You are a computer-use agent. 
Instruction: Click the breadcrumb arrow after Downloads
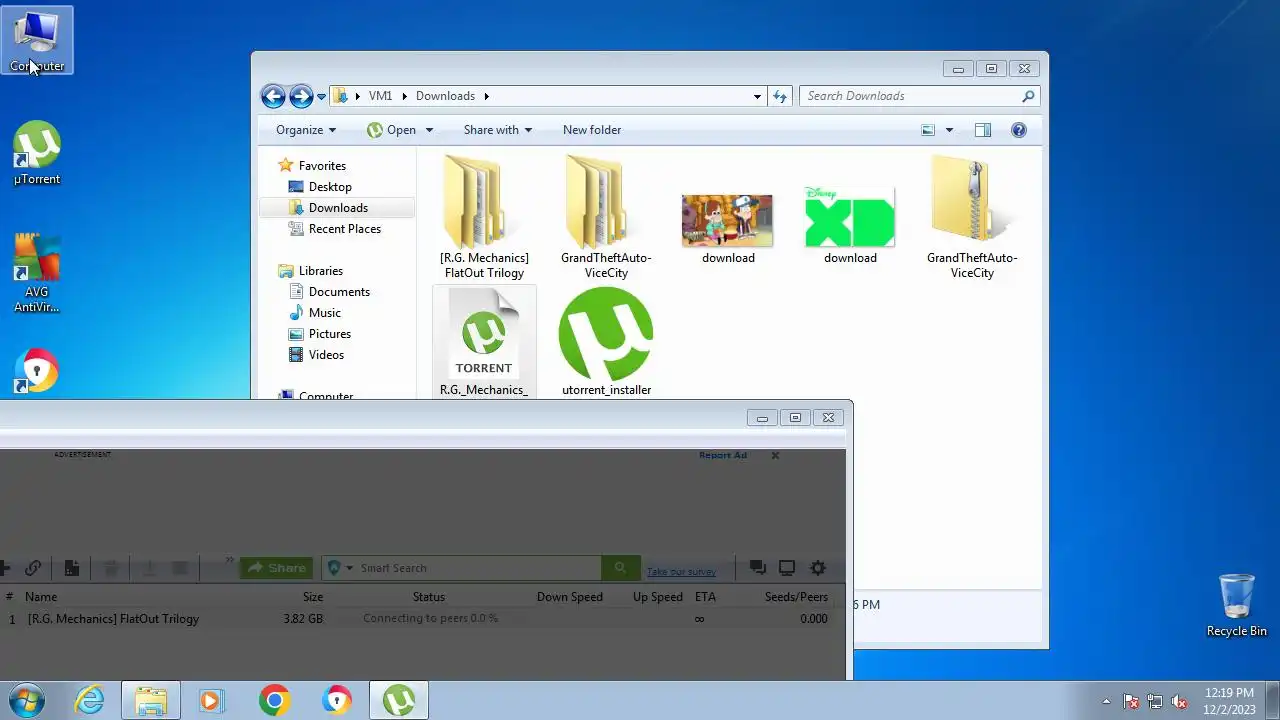click(486, 96)
